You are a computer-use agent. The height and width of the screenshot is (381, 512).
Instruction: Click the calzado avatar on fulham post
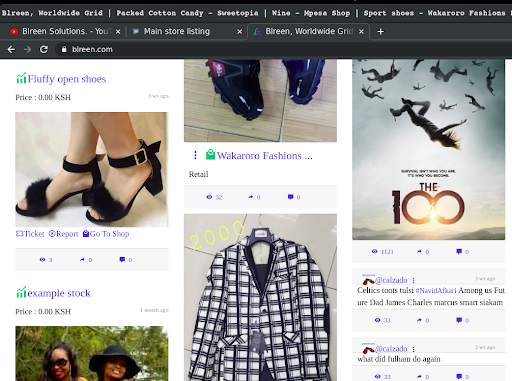point(368,349)
